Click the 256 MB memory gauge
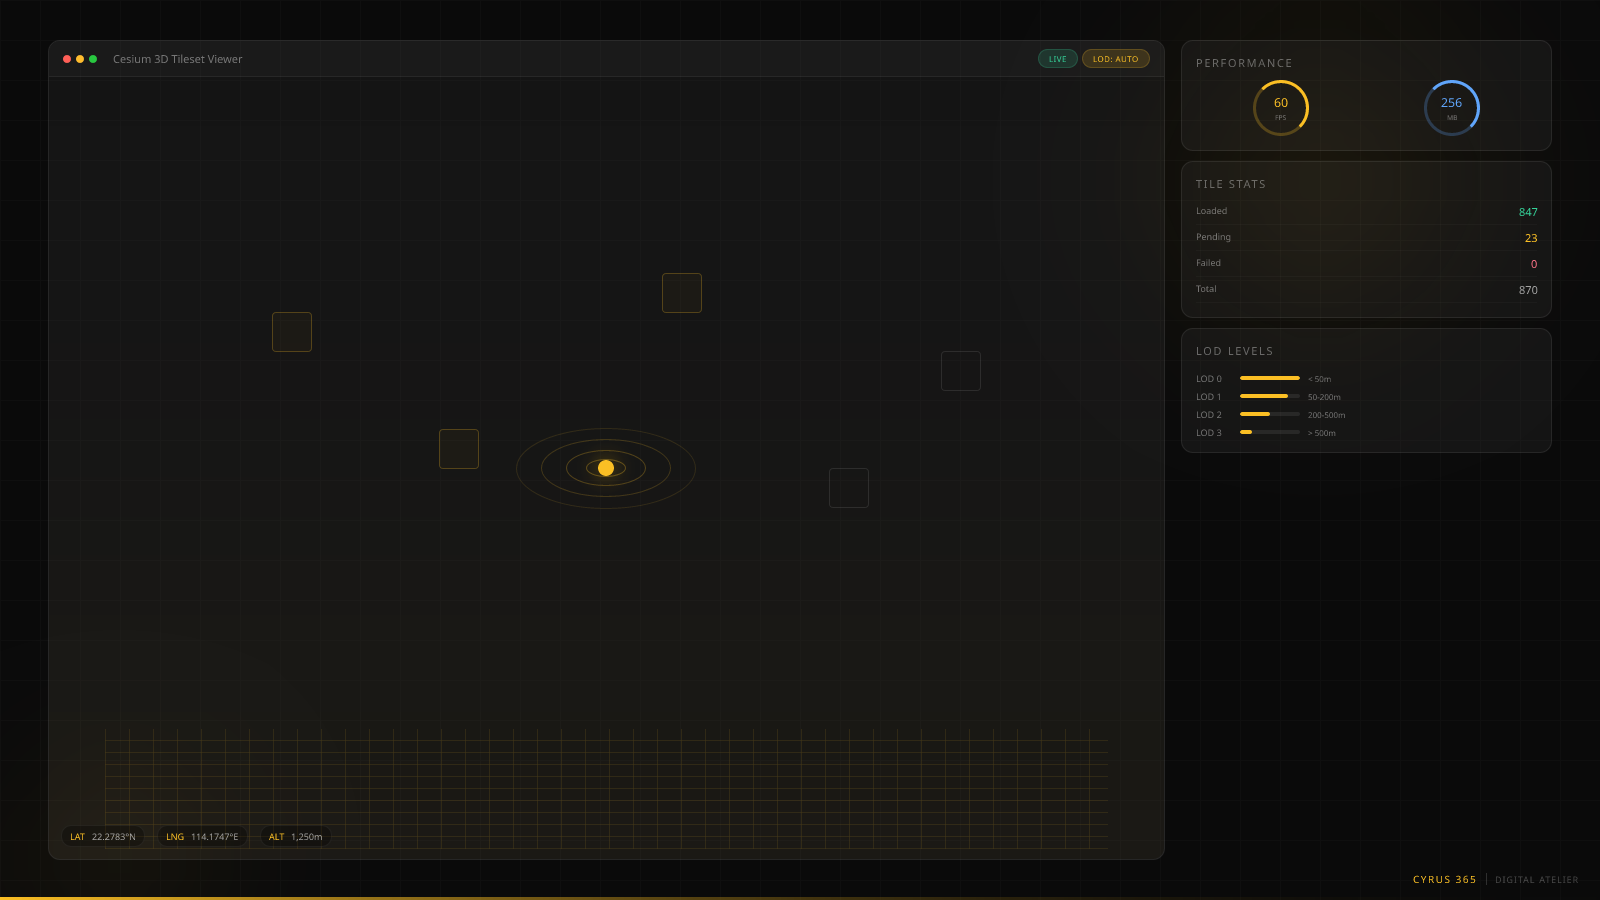 [x=1451, y=108]
